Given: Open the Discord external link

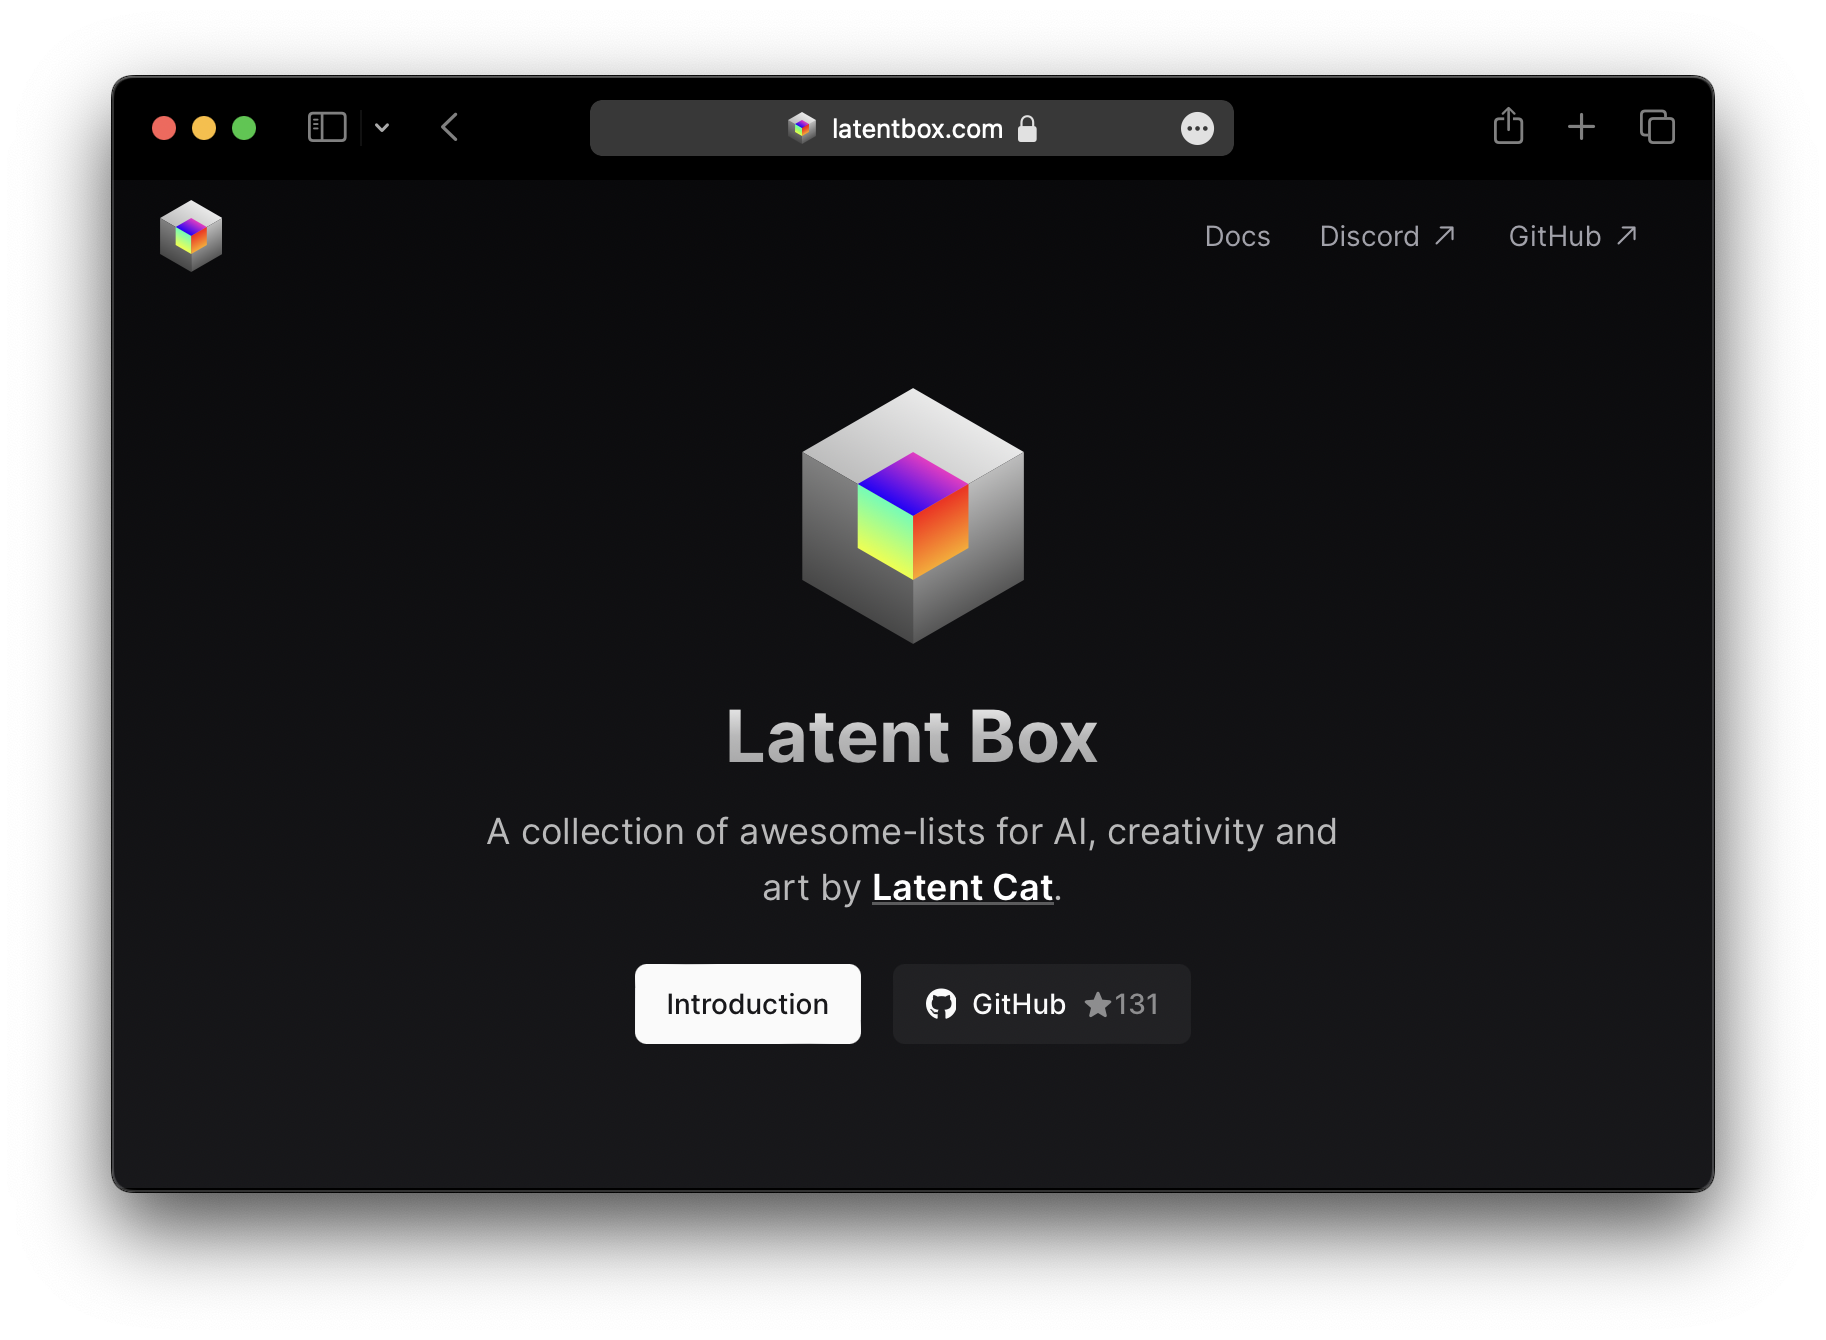Looking at the screenshot, I should 1387,236.
